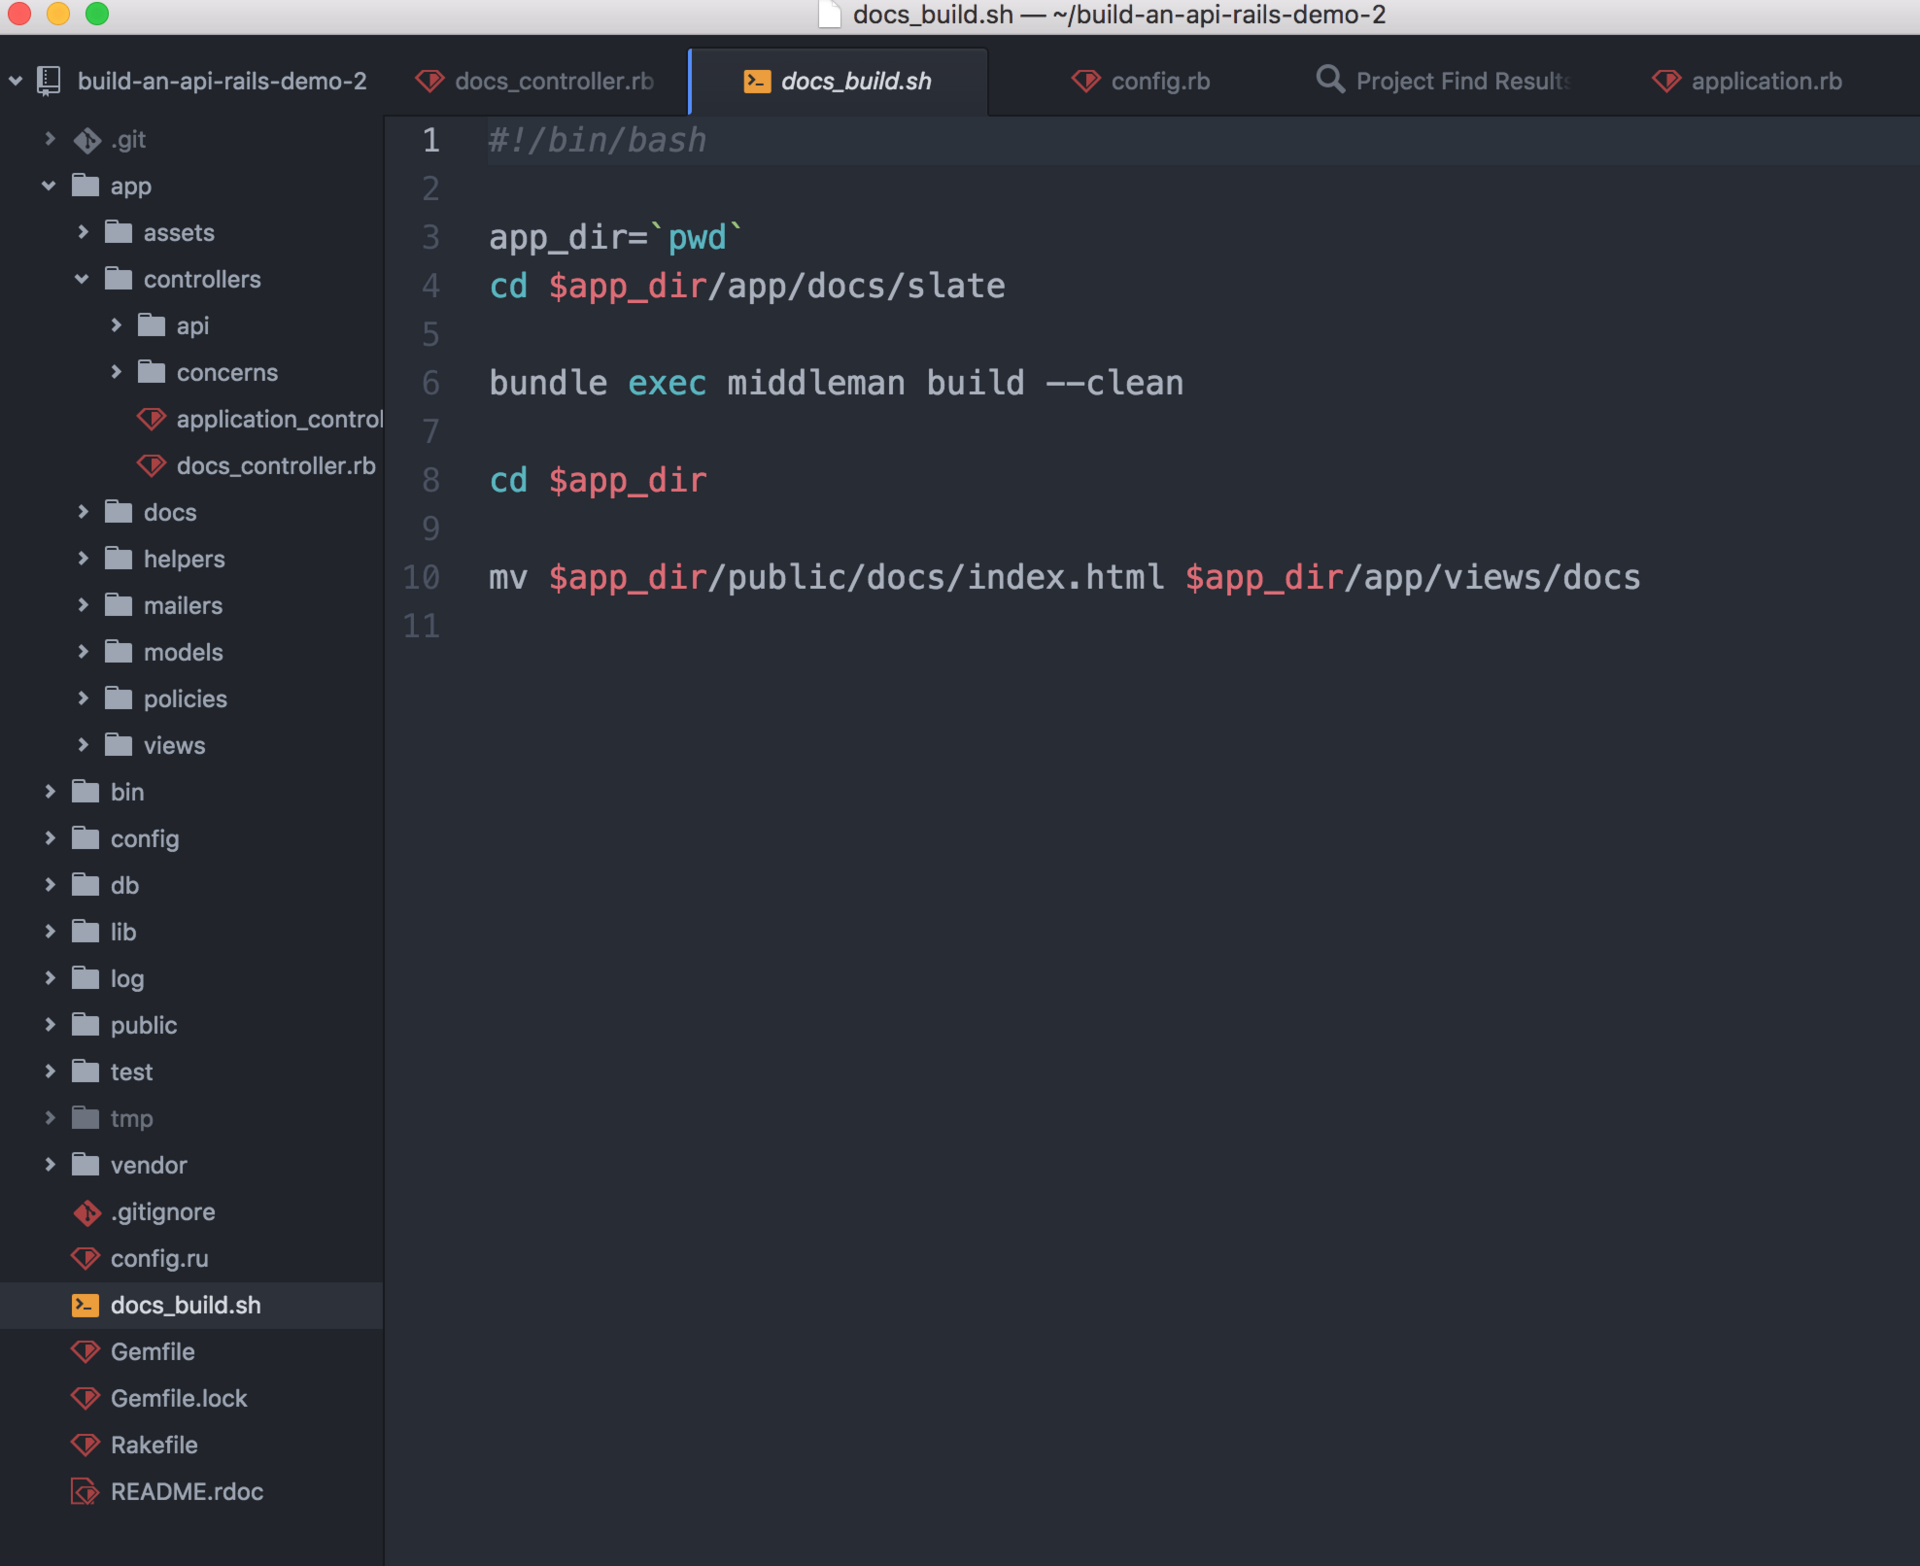Expand the config folder chevron

point(50,838)
